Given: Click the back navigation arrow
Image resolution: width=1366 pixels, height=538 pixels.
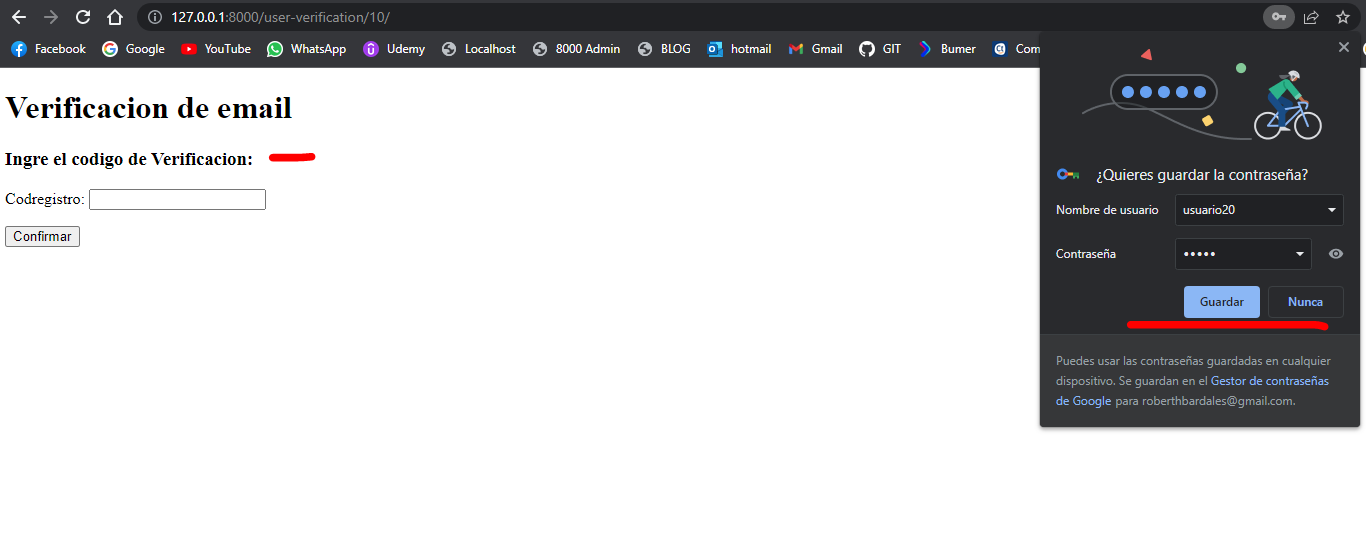Looking at the screenshot, I should (19, 17).
